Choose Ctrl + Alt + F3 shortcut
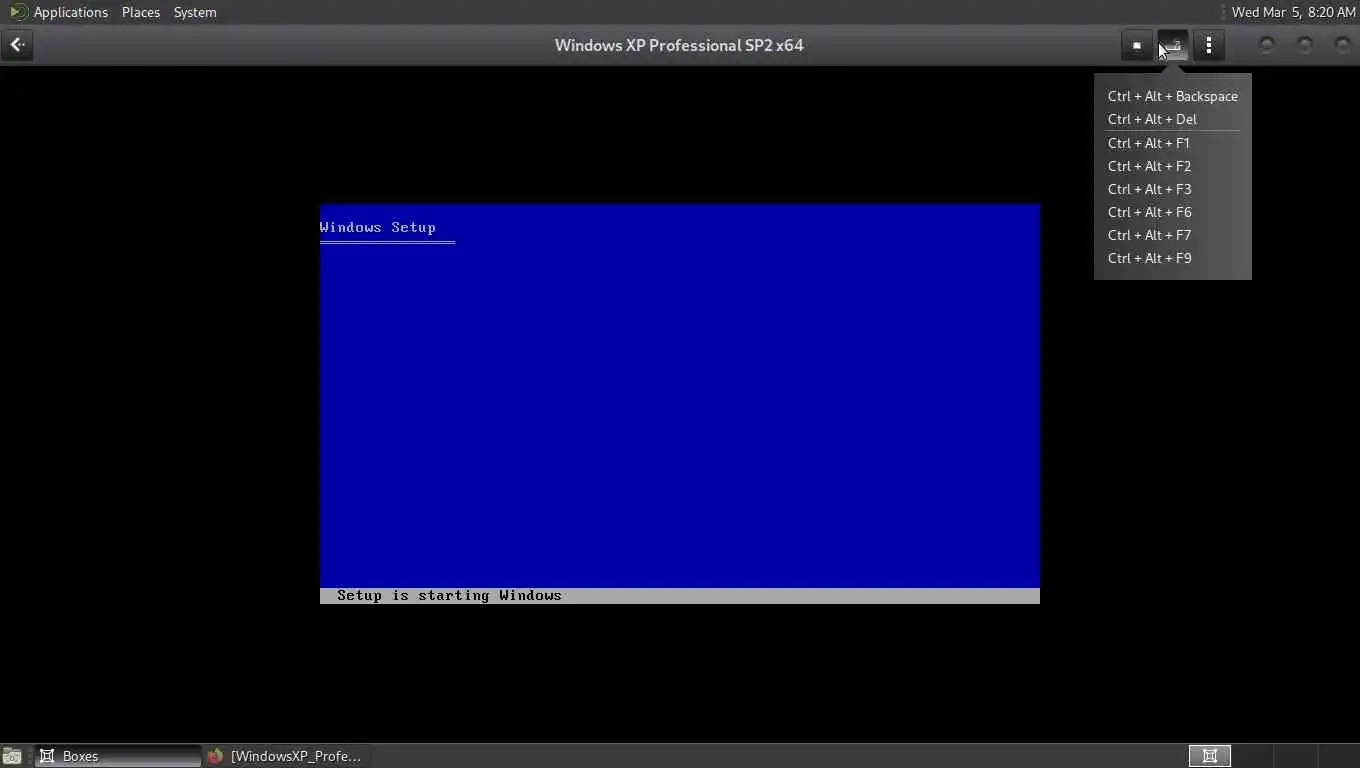 [x=1173, y=189]
